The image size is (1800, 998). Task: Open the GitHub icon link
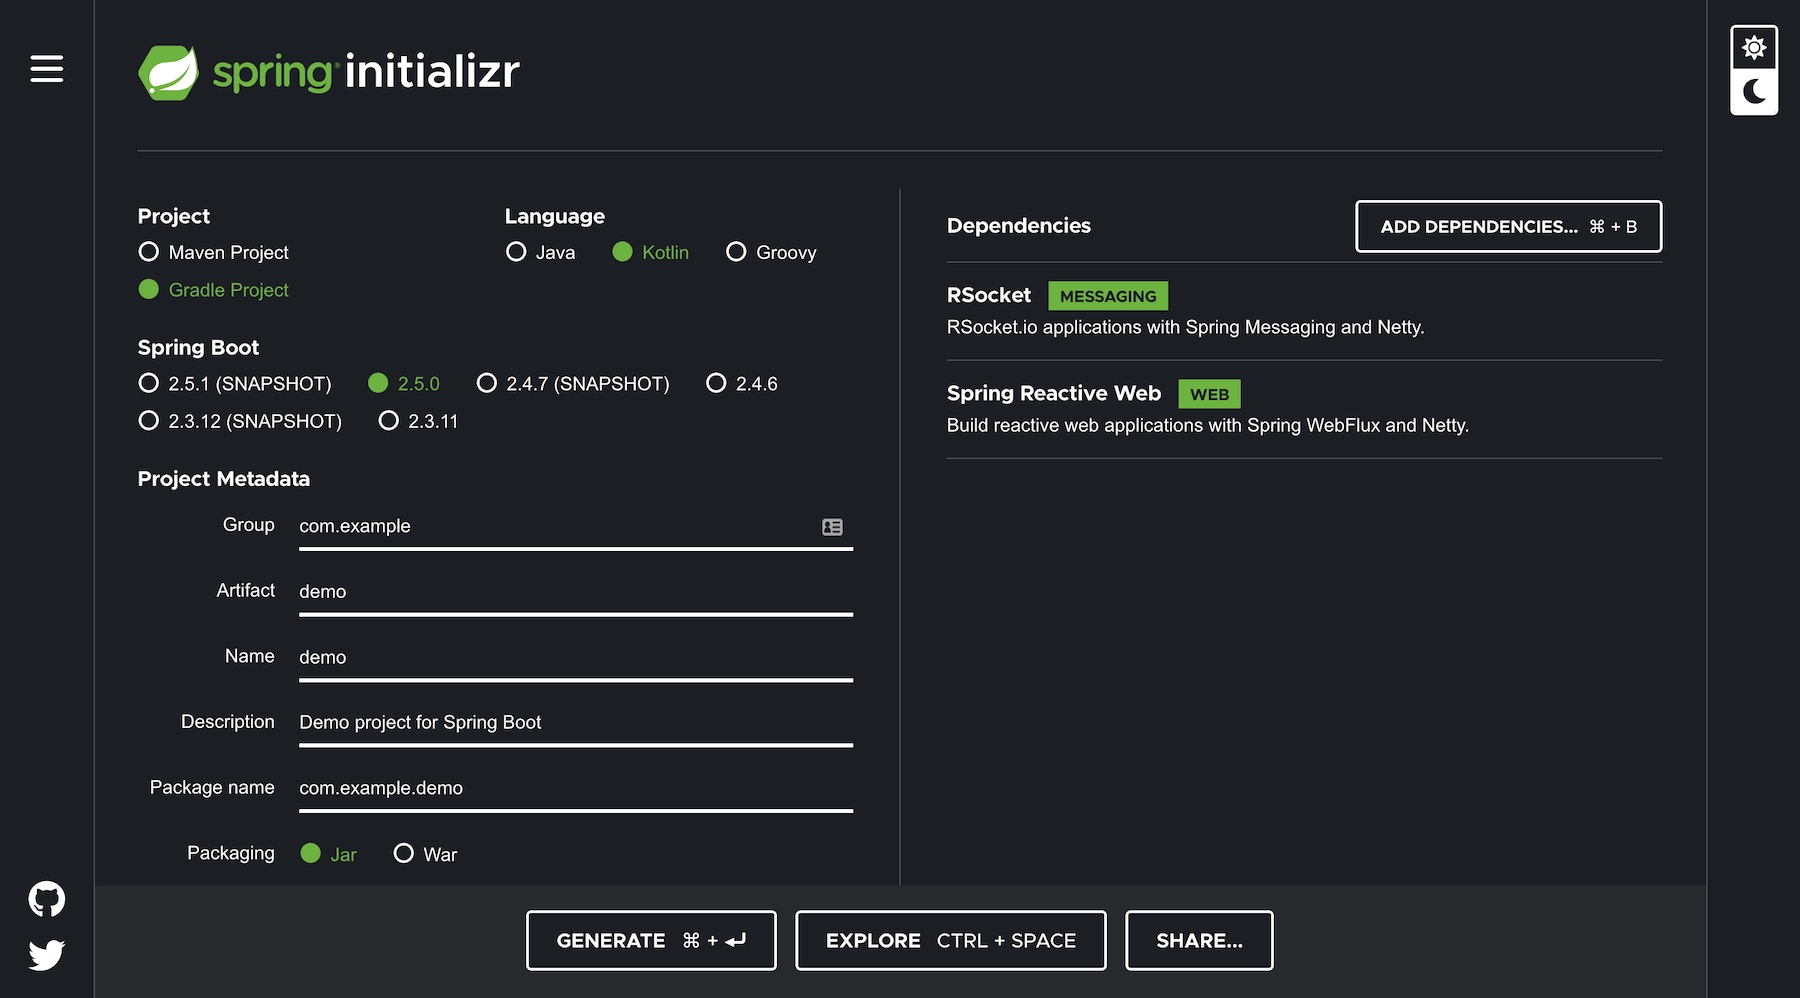47,899
